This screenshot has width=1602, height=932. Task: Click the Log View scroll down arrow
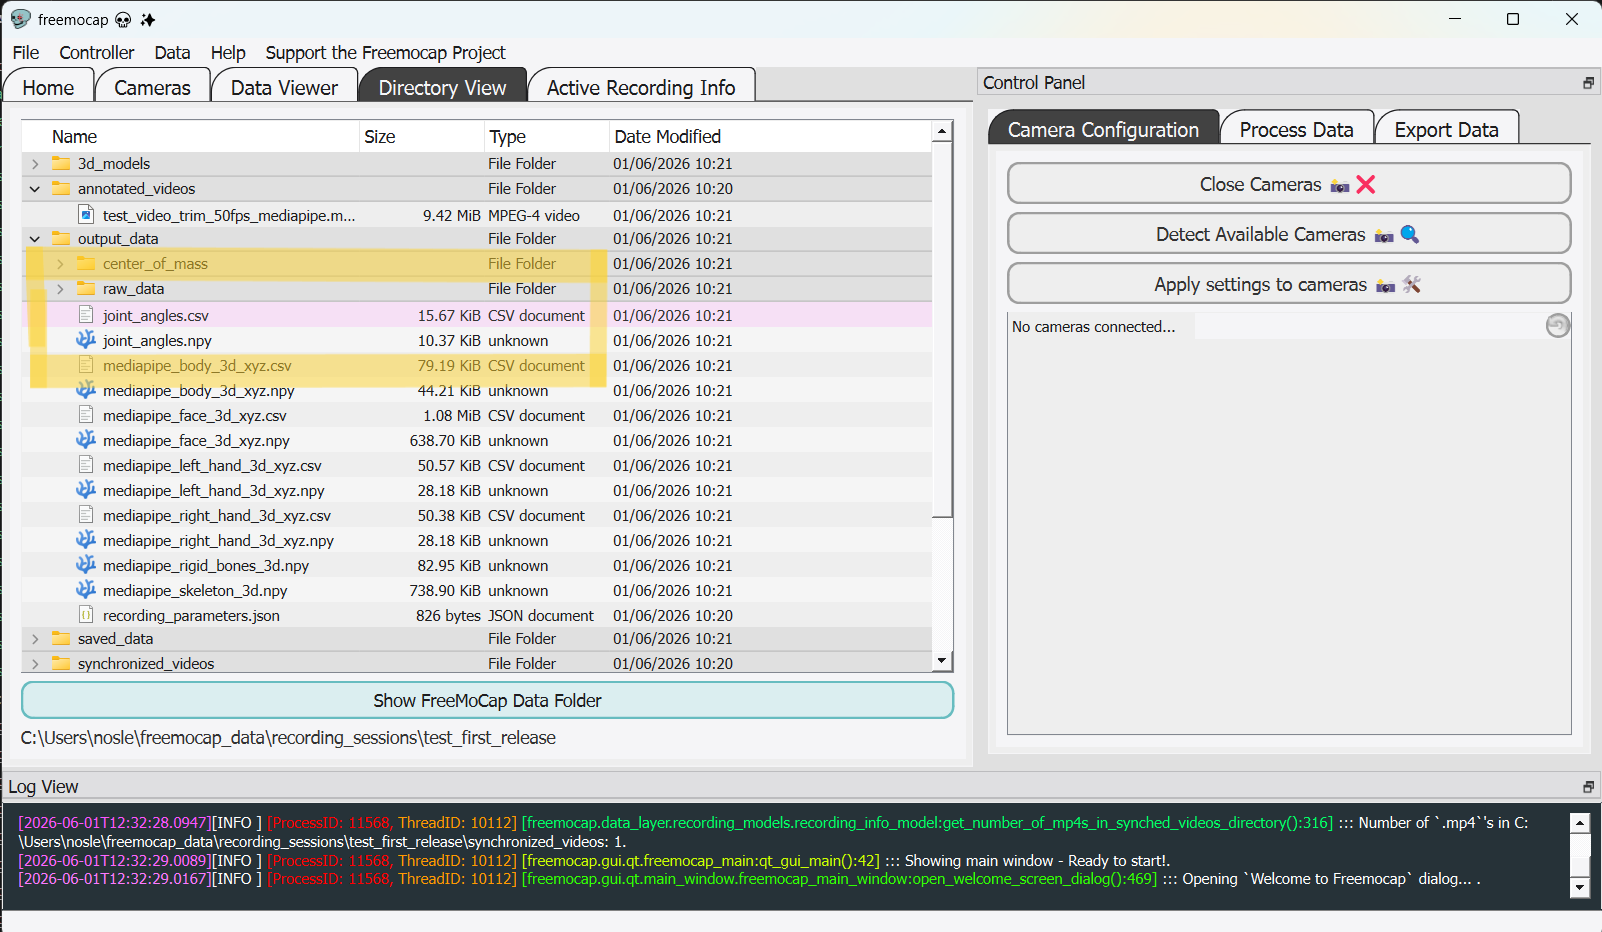(x=1580, y=887)
